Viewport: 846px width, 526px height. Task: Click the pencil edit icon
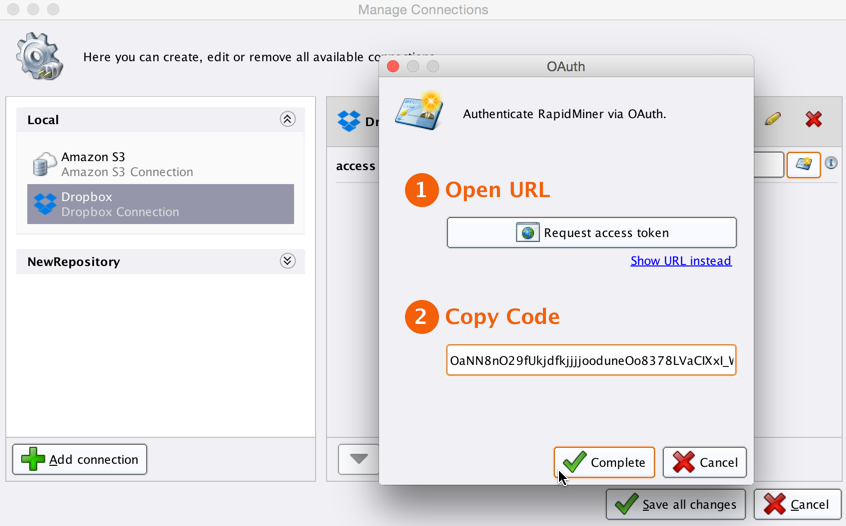pos(772,119)
